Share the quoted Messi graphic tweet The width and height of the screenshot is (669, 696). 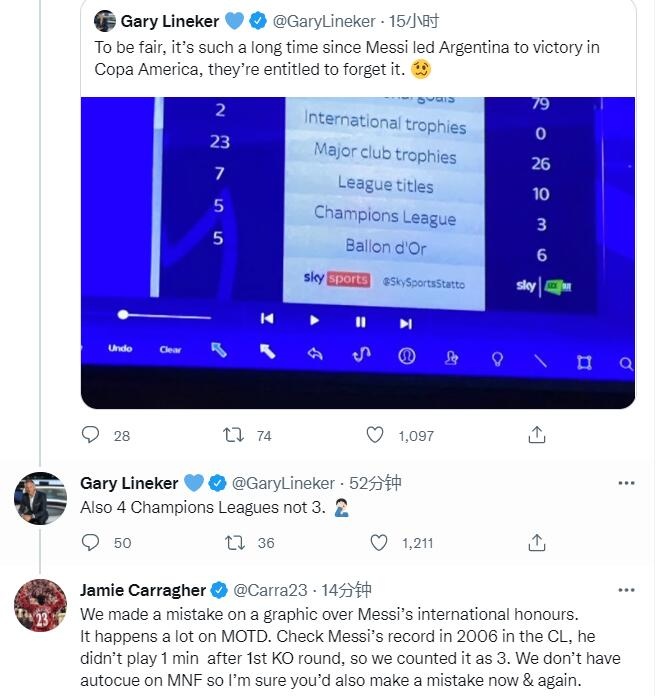point(537,435)
